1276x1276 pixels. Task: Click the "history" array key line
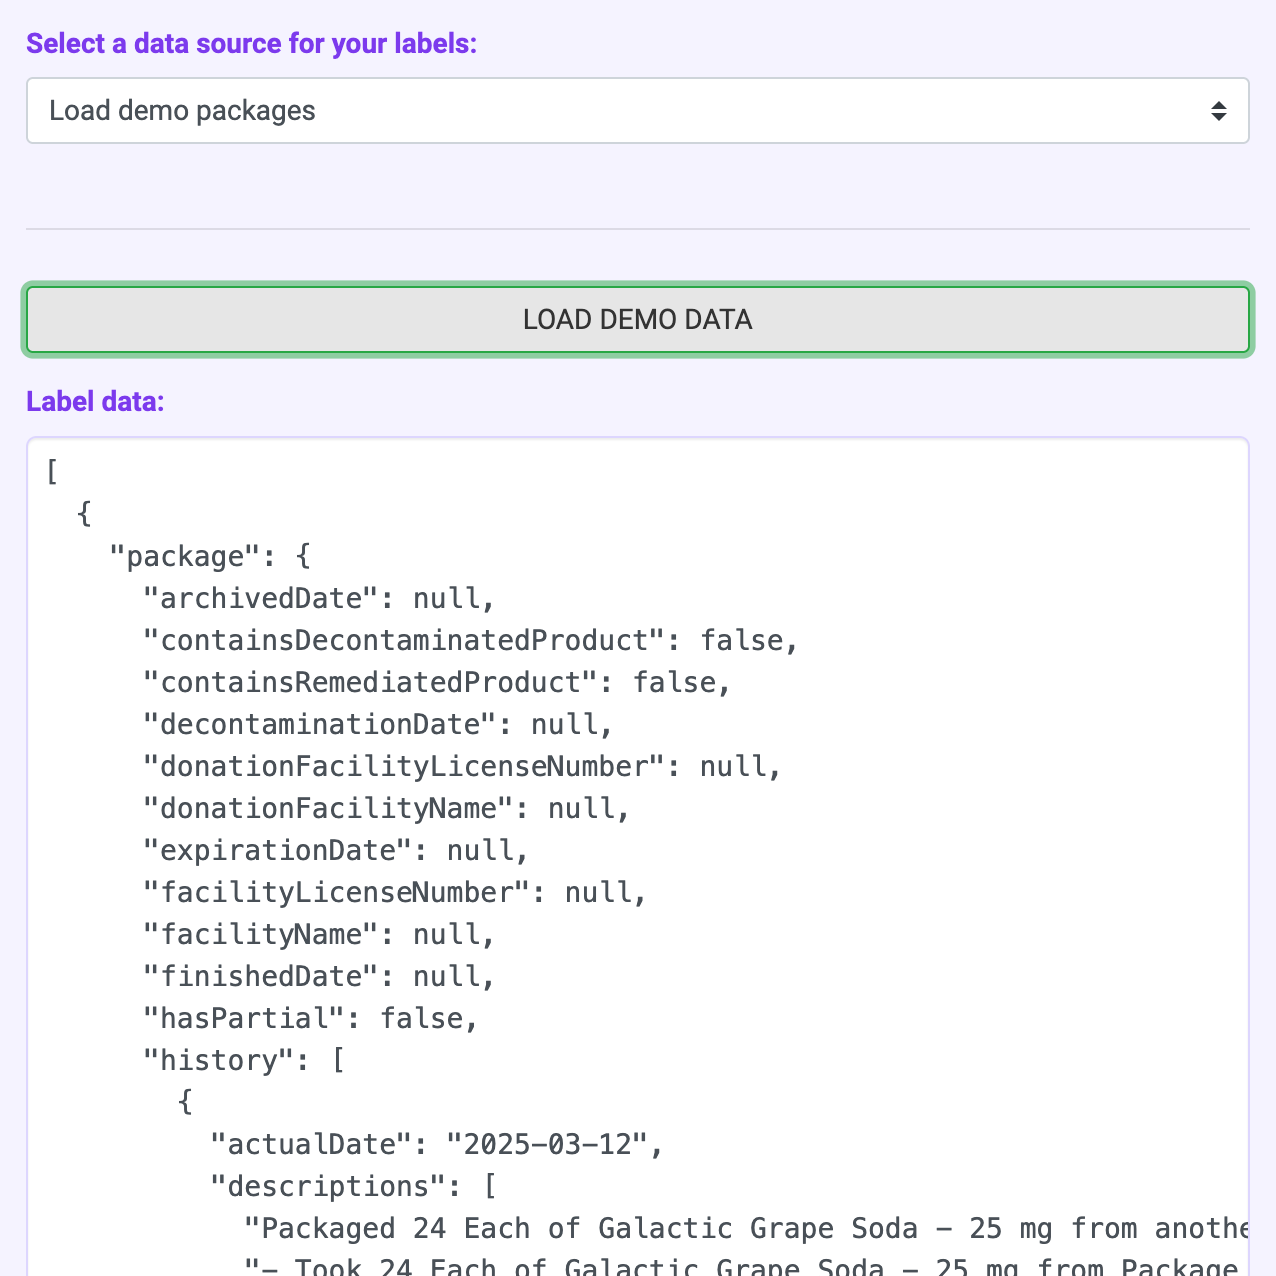(243, 1060)
